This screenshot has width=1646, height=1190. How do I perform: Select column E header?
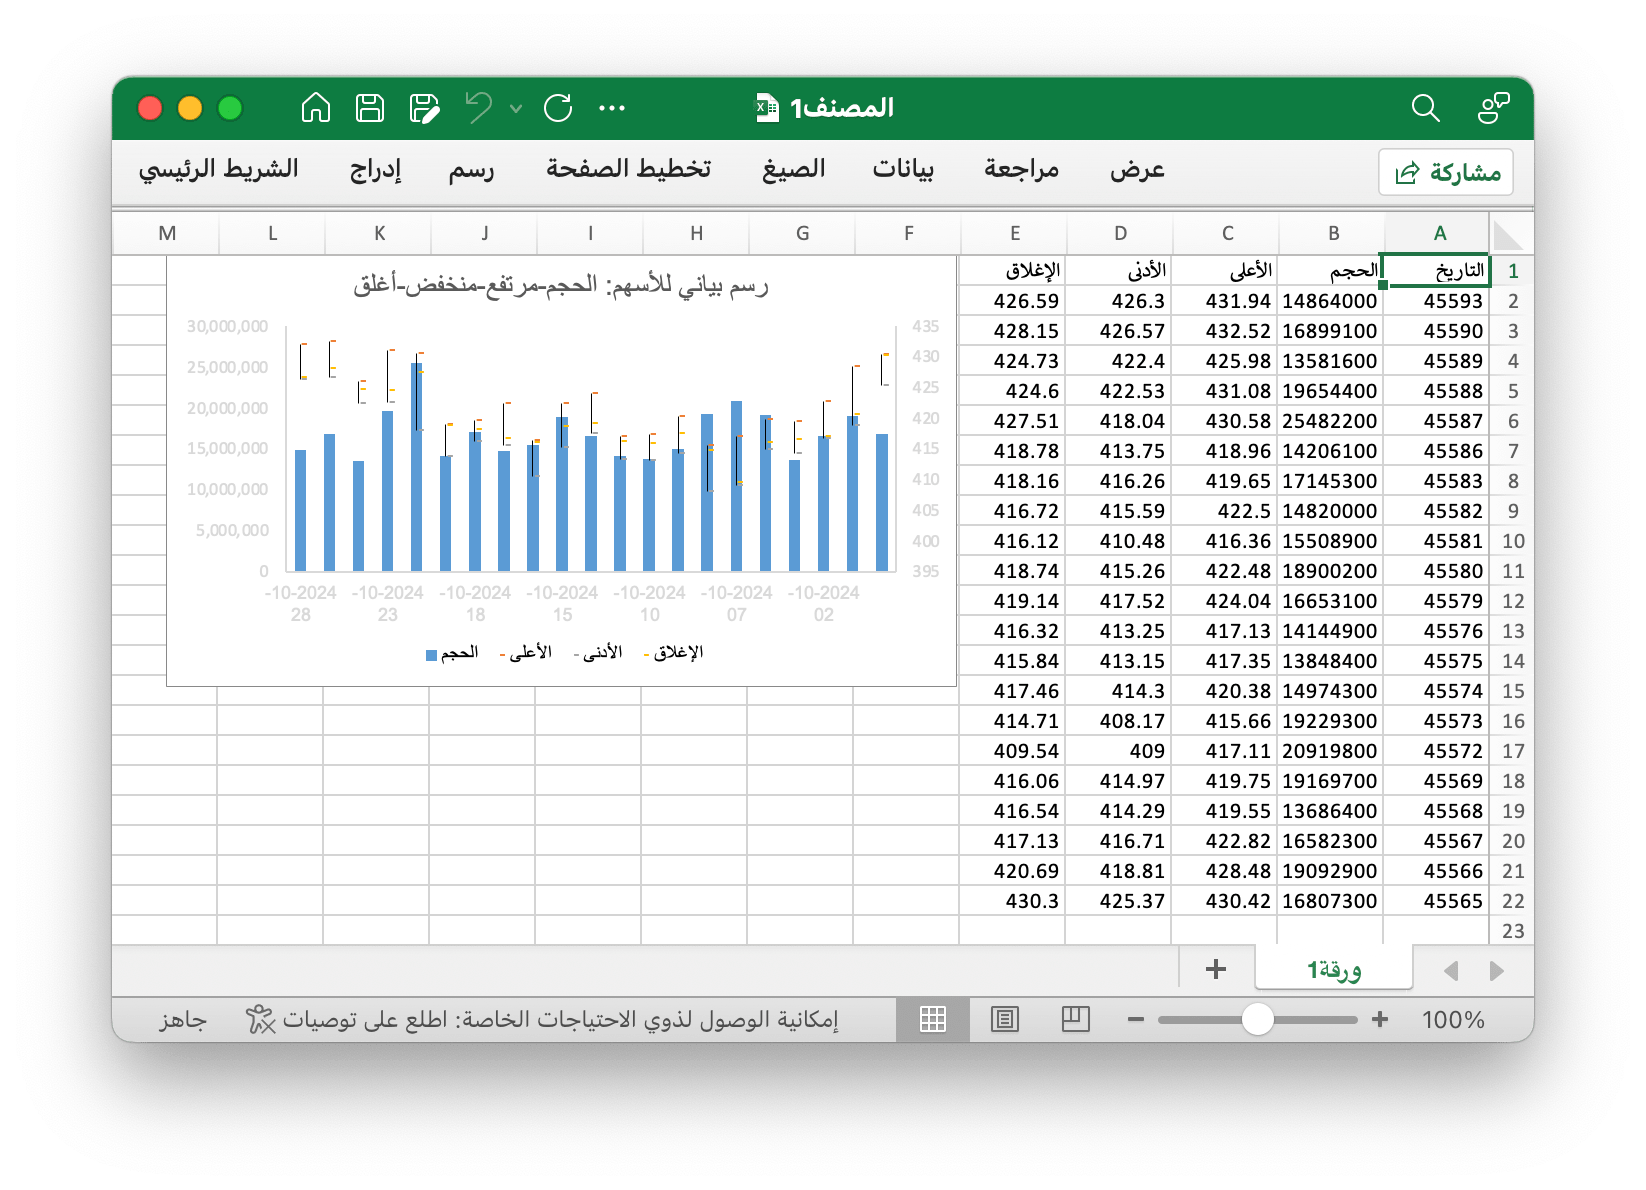(1015, 233)
